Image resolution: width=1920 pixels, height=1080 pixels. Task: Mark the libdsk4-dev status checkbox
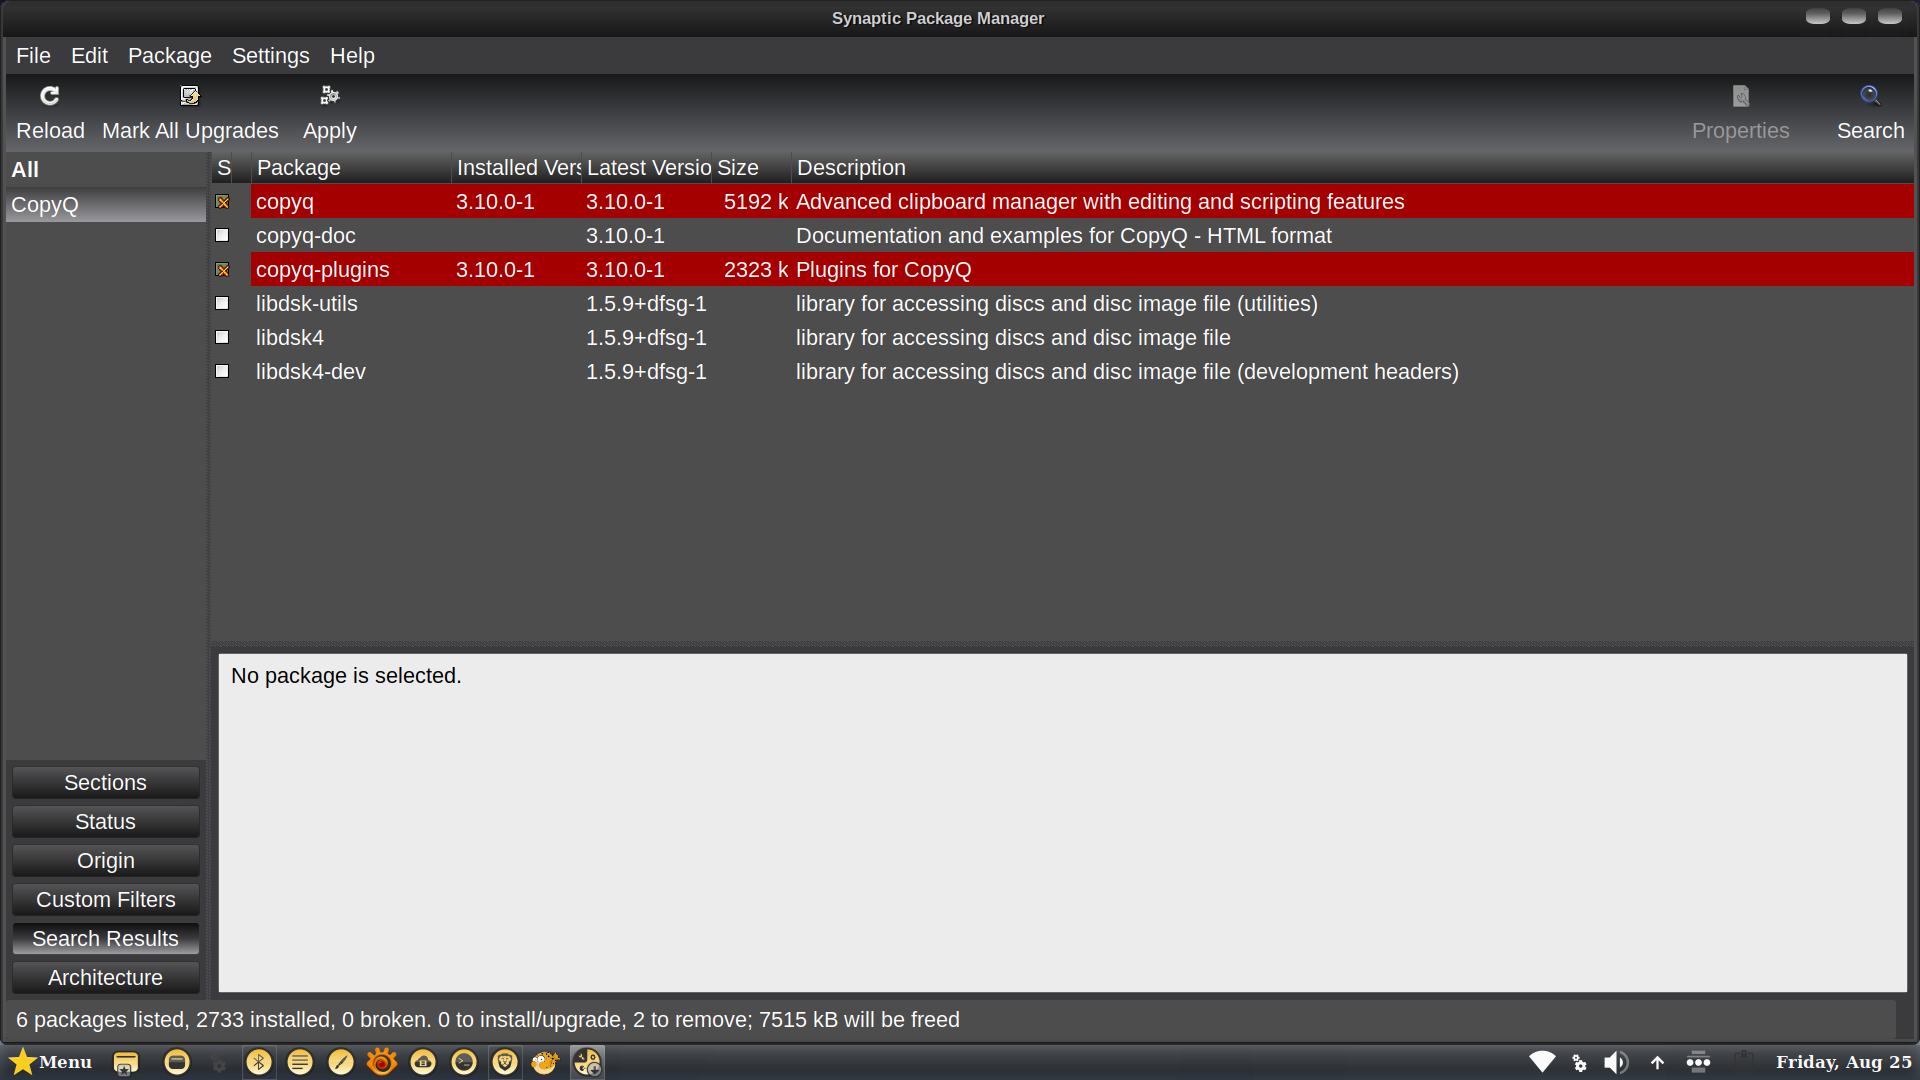click(222, 372)
